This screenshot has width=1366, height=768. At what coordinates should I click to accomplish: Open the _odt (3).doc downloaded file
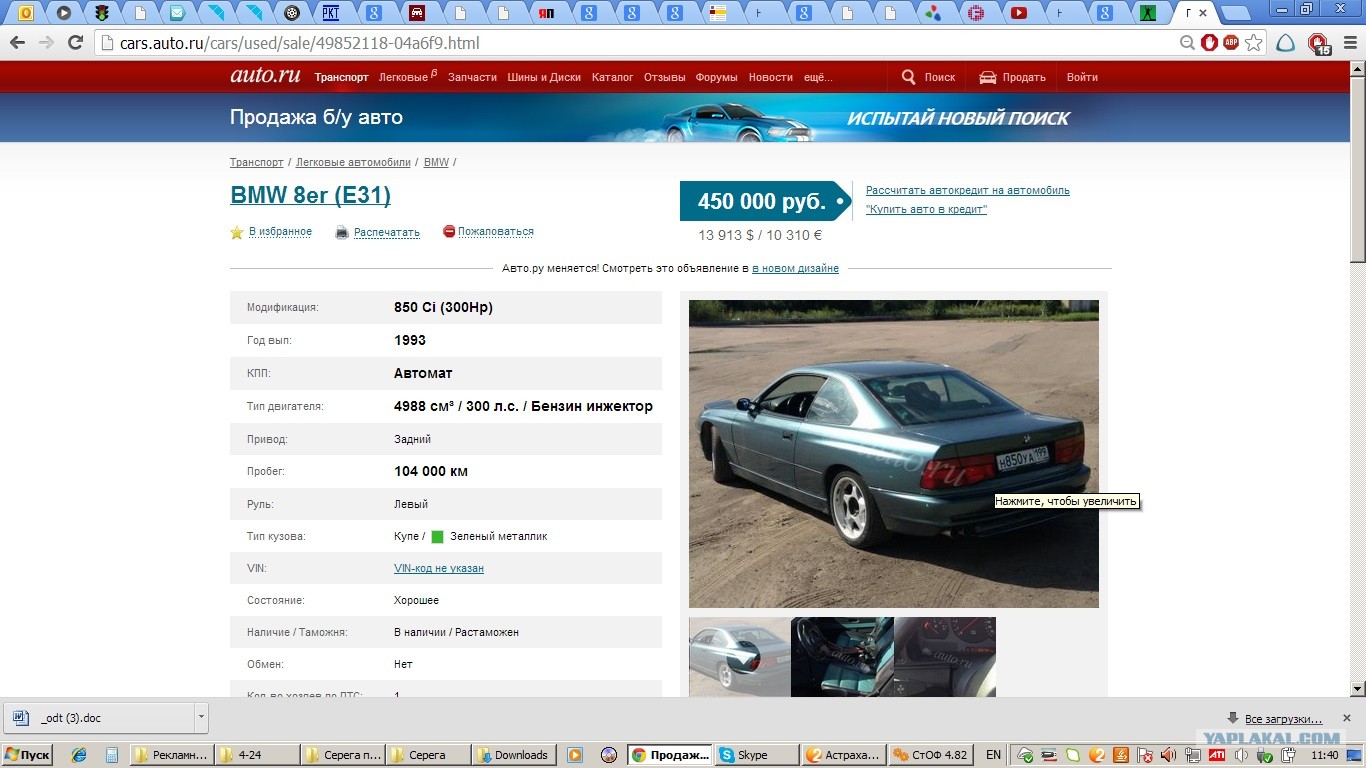pos(100,718)
